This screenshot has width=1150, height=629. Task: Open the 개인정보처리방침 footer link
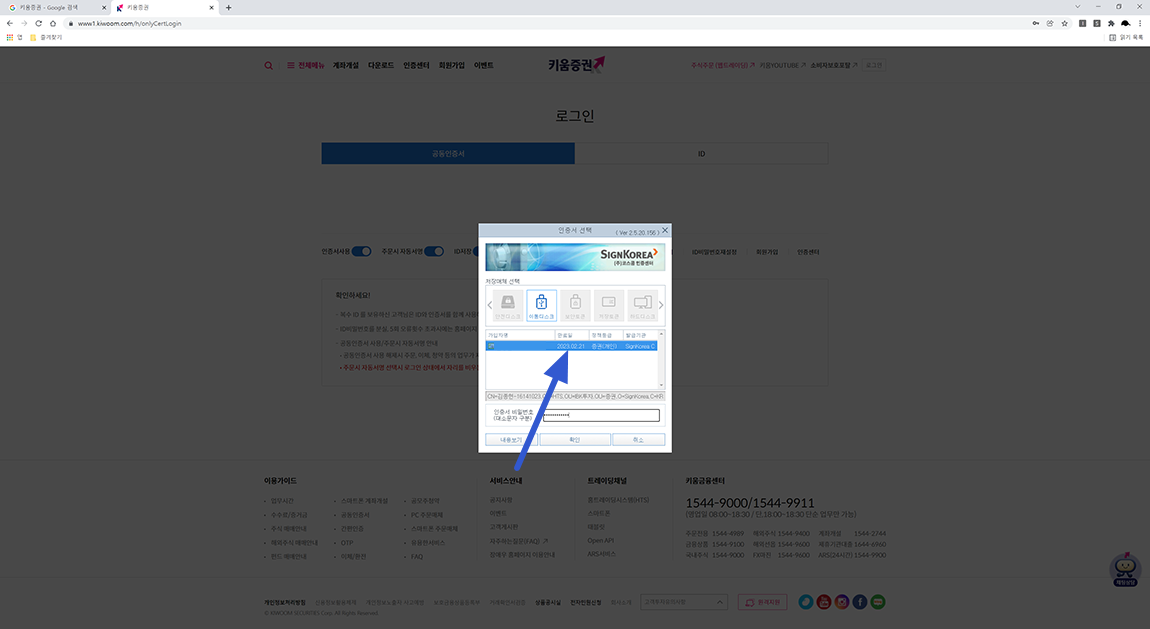tap(285, 602)
